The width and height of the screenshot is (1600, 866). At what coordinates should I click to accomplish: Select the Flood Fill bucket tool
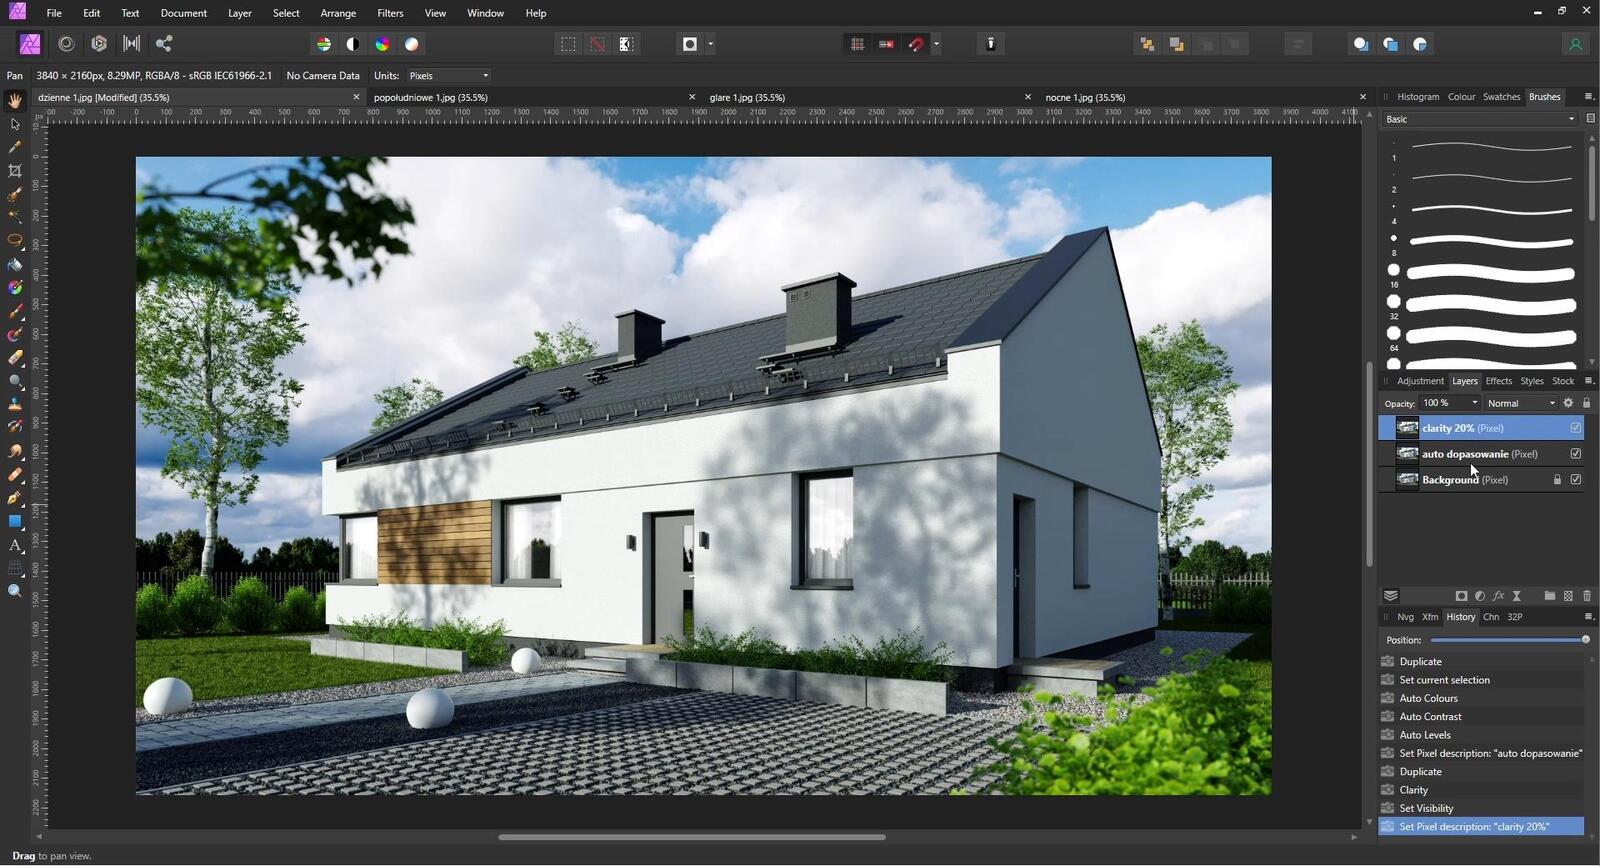click(x=15, y=265)
